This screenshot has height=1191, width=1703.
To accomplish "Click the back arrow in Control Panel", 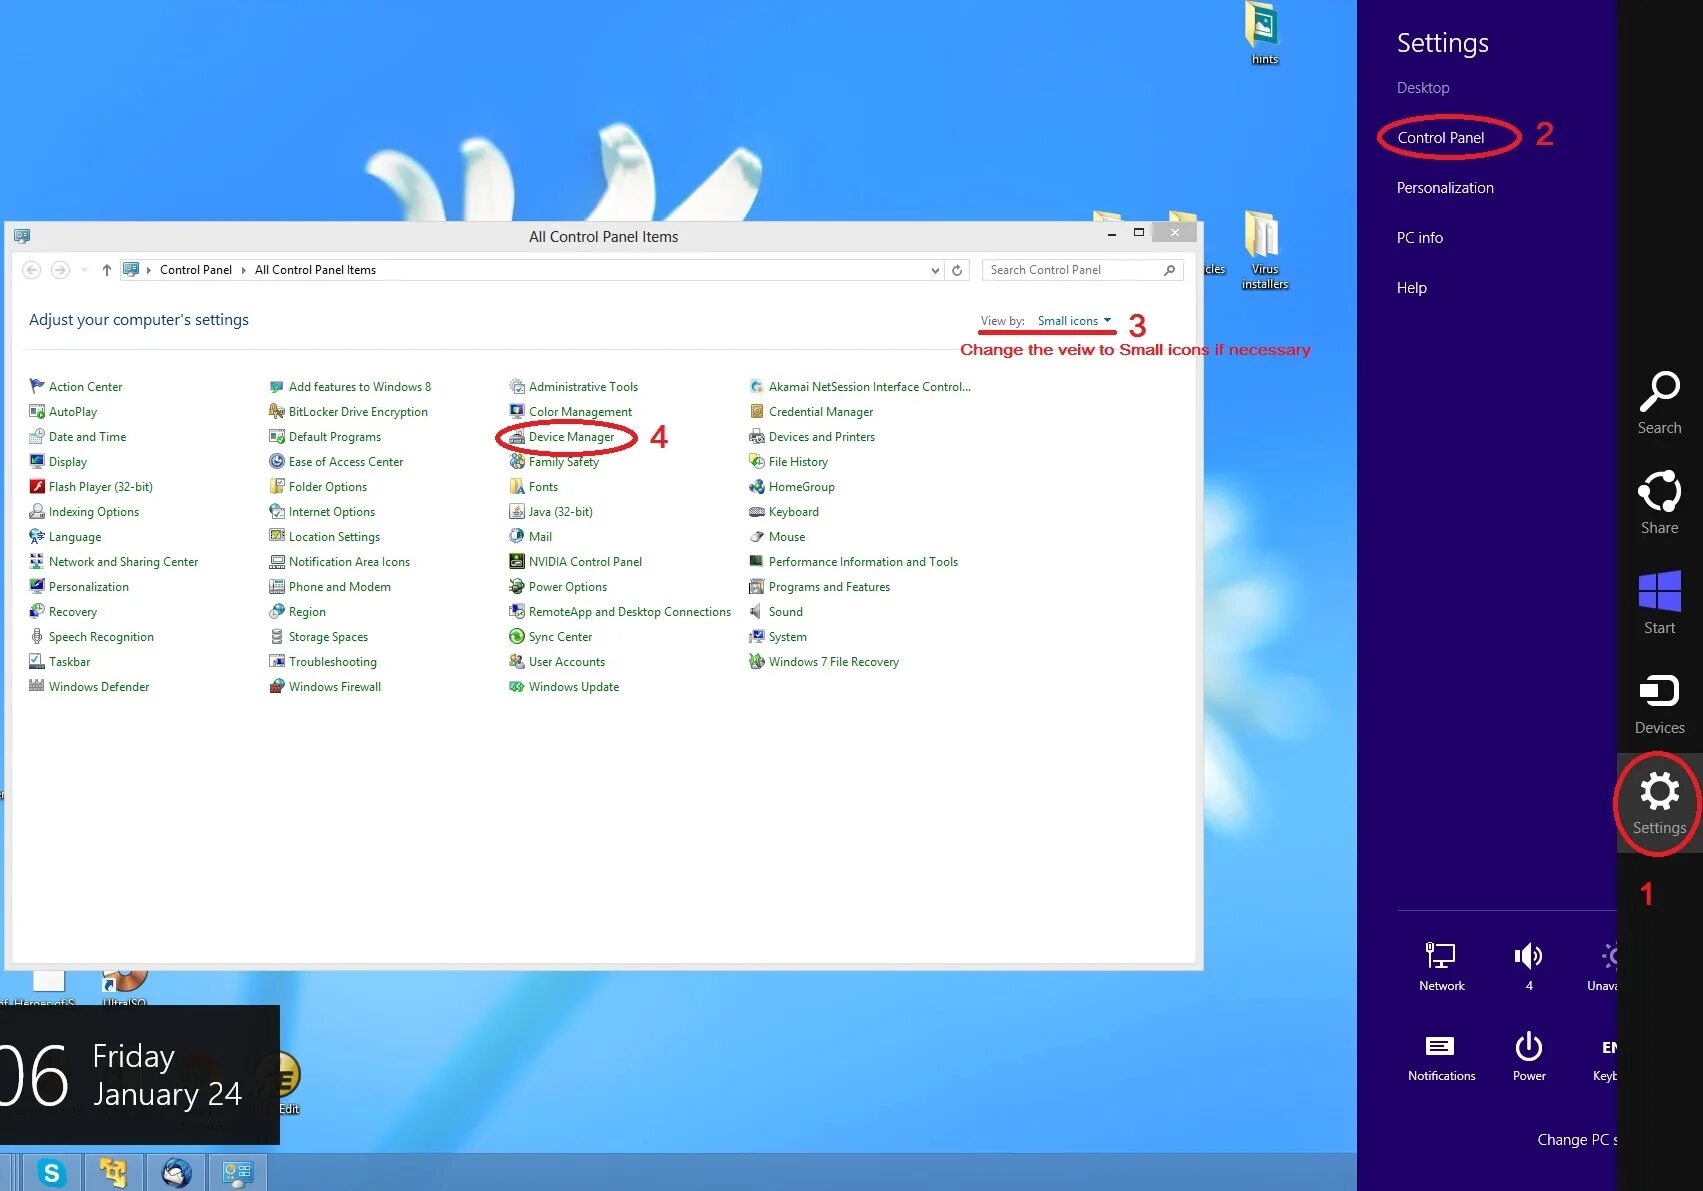I will pos(32,270).
